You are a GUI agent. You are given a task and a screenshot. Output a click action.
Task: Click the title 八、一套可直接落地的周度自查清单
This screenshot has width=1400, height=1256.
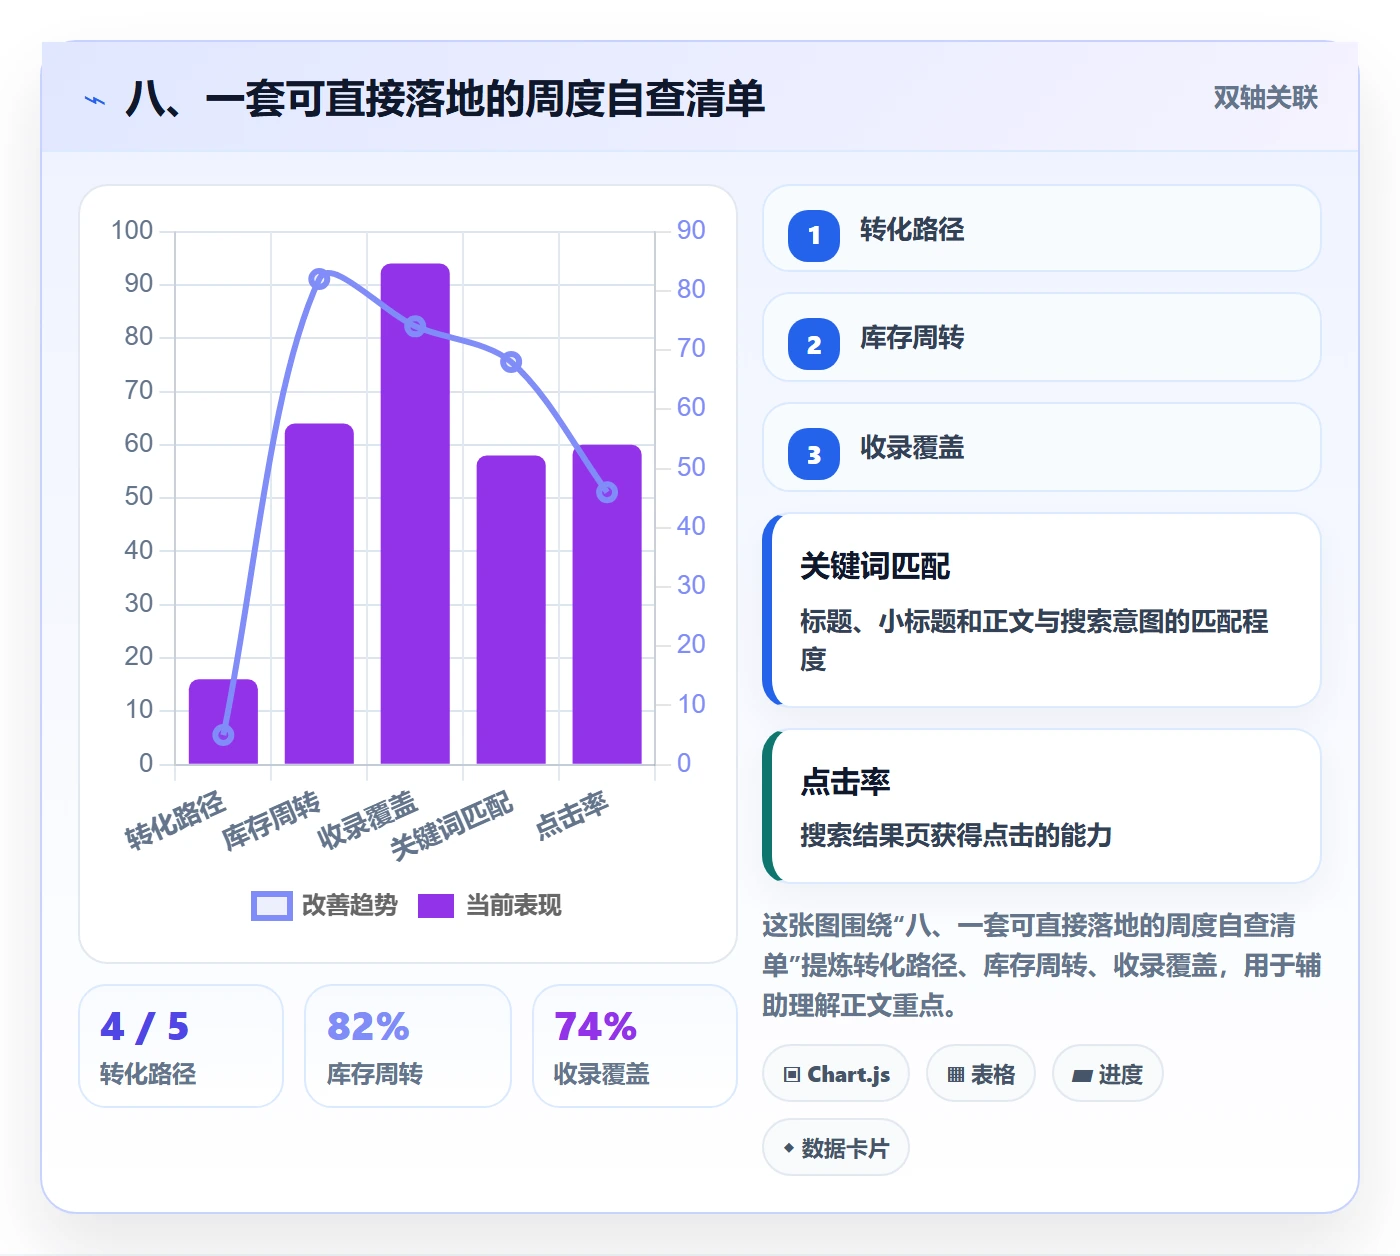(445, 99)
